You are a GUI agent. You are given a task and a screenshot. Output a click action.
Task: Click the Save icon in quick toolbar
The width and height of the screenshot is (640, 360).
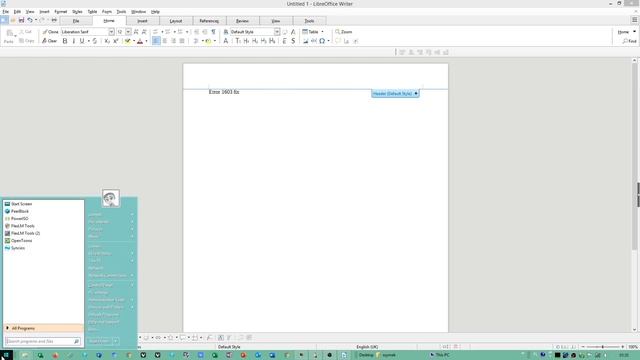pos(21,20)
